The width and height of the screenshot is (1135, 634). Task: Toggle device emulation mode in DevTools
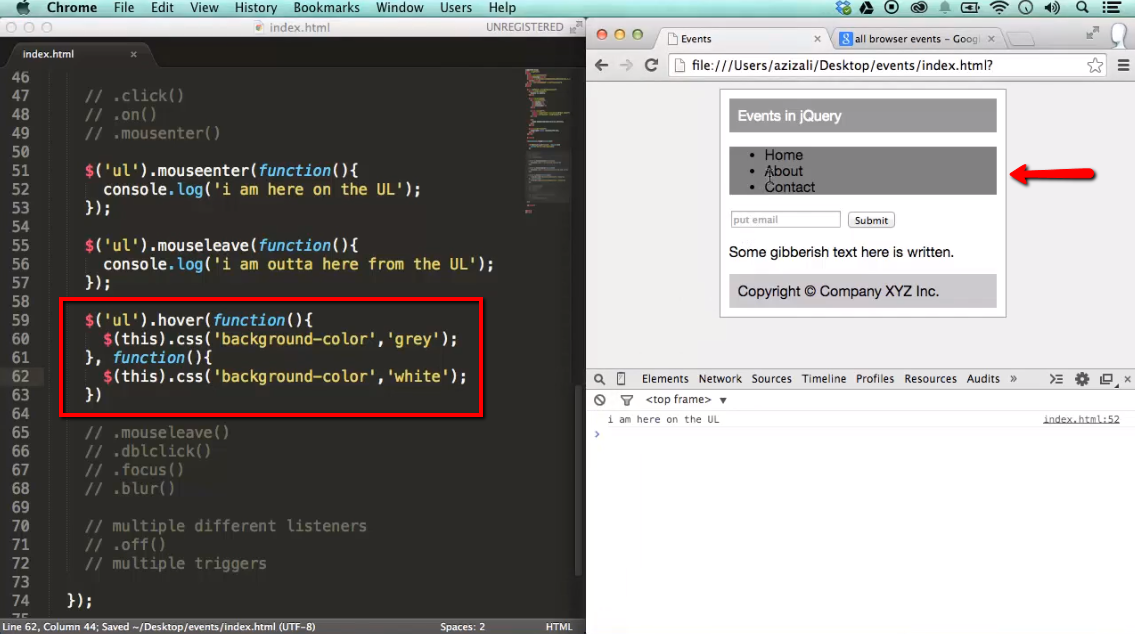tap(621, 379)
